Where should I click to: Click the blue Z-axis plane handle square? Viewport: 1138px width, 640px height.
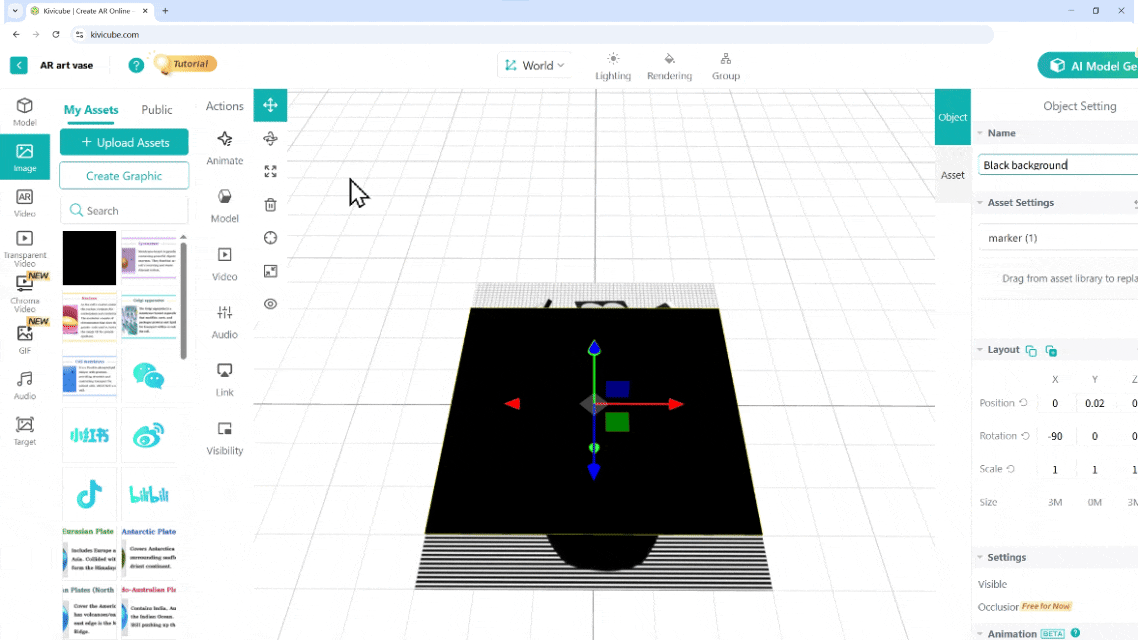pos(617,389)
